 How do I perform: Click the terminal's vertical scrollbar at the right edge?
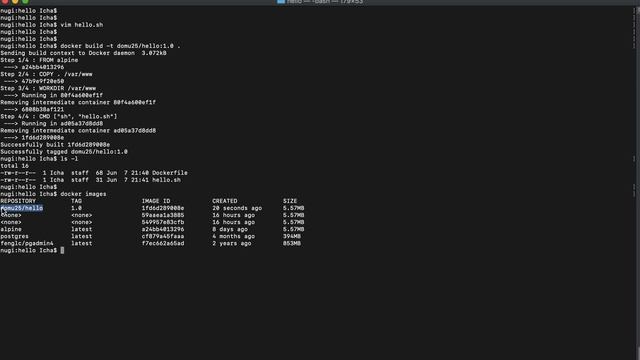tap(637, 182)
